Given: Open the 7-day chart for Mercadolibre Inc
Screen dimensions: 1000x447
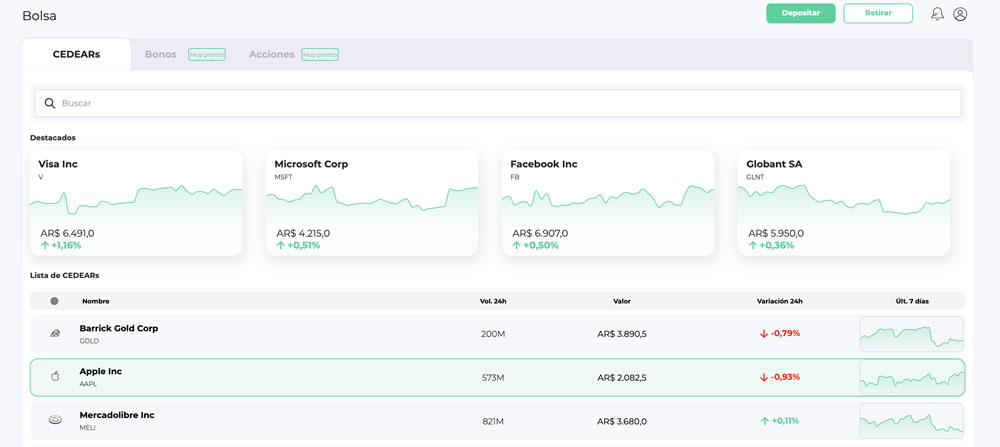Looking at the screenshot, I should [x=911, y=421].
